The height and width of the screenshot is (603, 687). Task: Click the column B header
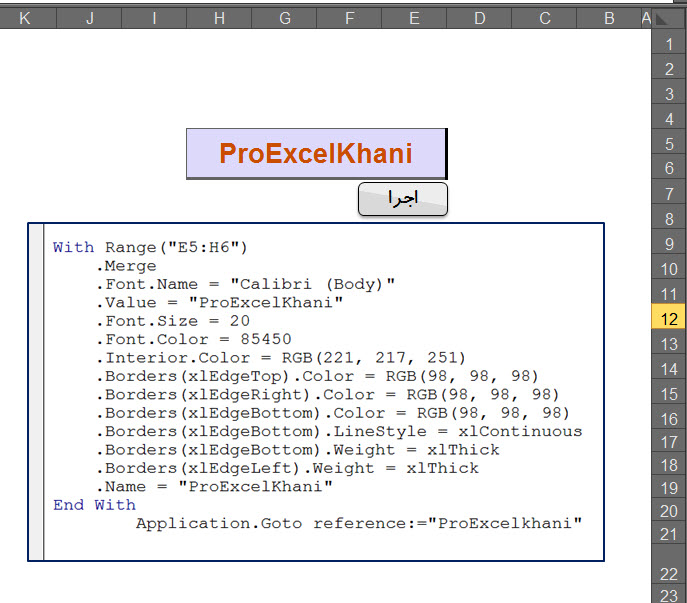pos(609,18)
